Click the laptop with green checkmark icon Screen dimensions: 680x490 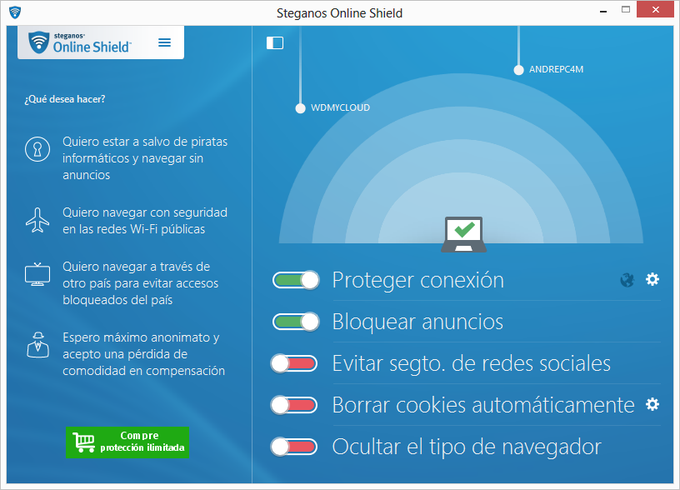pos(464,234)
